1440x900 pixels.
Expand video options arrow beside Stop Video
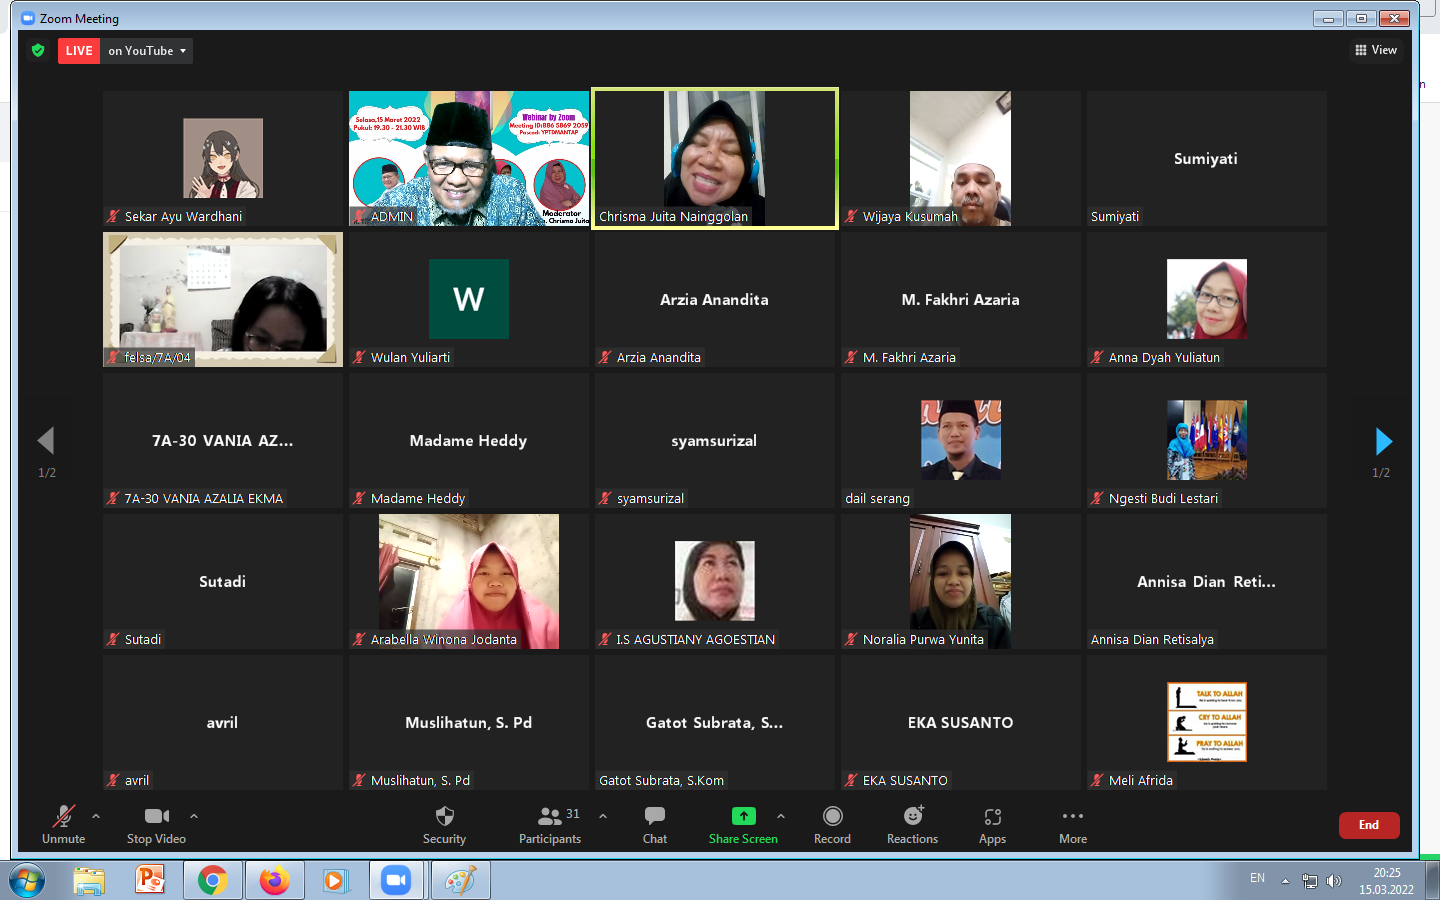(194, 816)
